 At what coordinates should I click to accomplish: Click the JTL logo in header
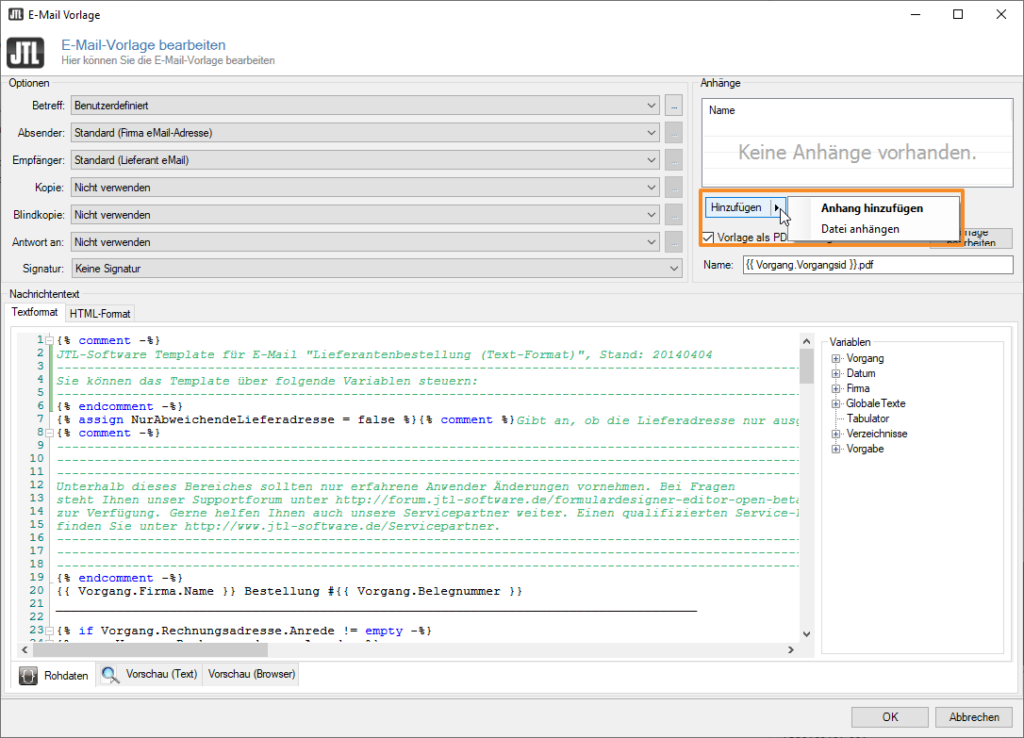point(25,52)
